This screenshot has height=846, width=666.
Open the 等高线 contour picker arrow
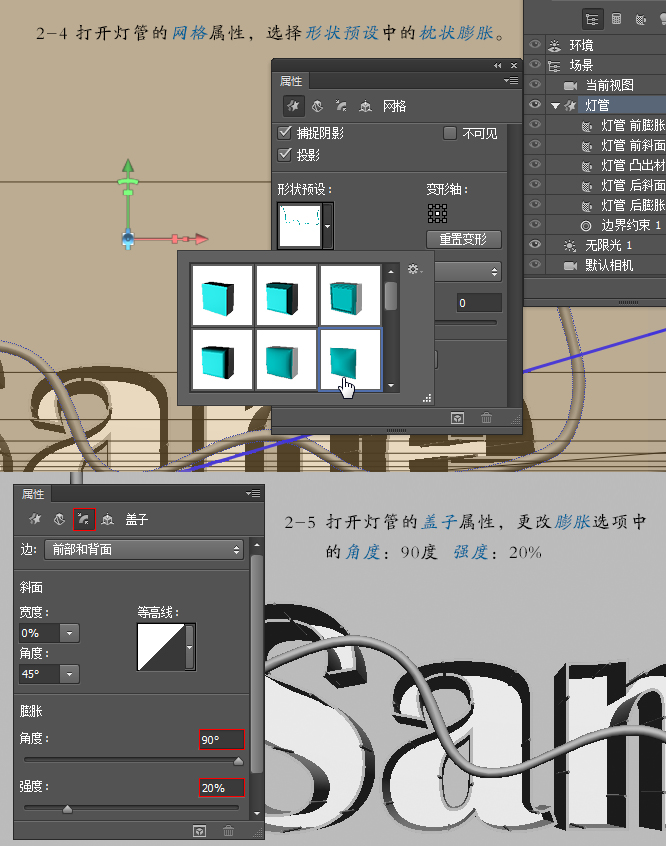point(189,647)
